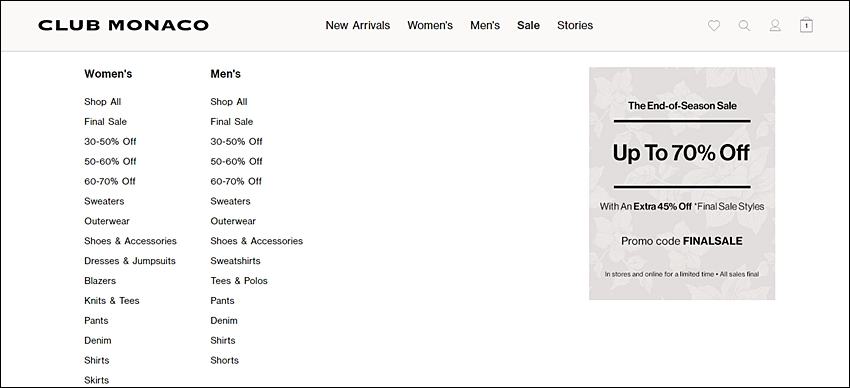Select 60-70% Off under Women's

point(110,182)
